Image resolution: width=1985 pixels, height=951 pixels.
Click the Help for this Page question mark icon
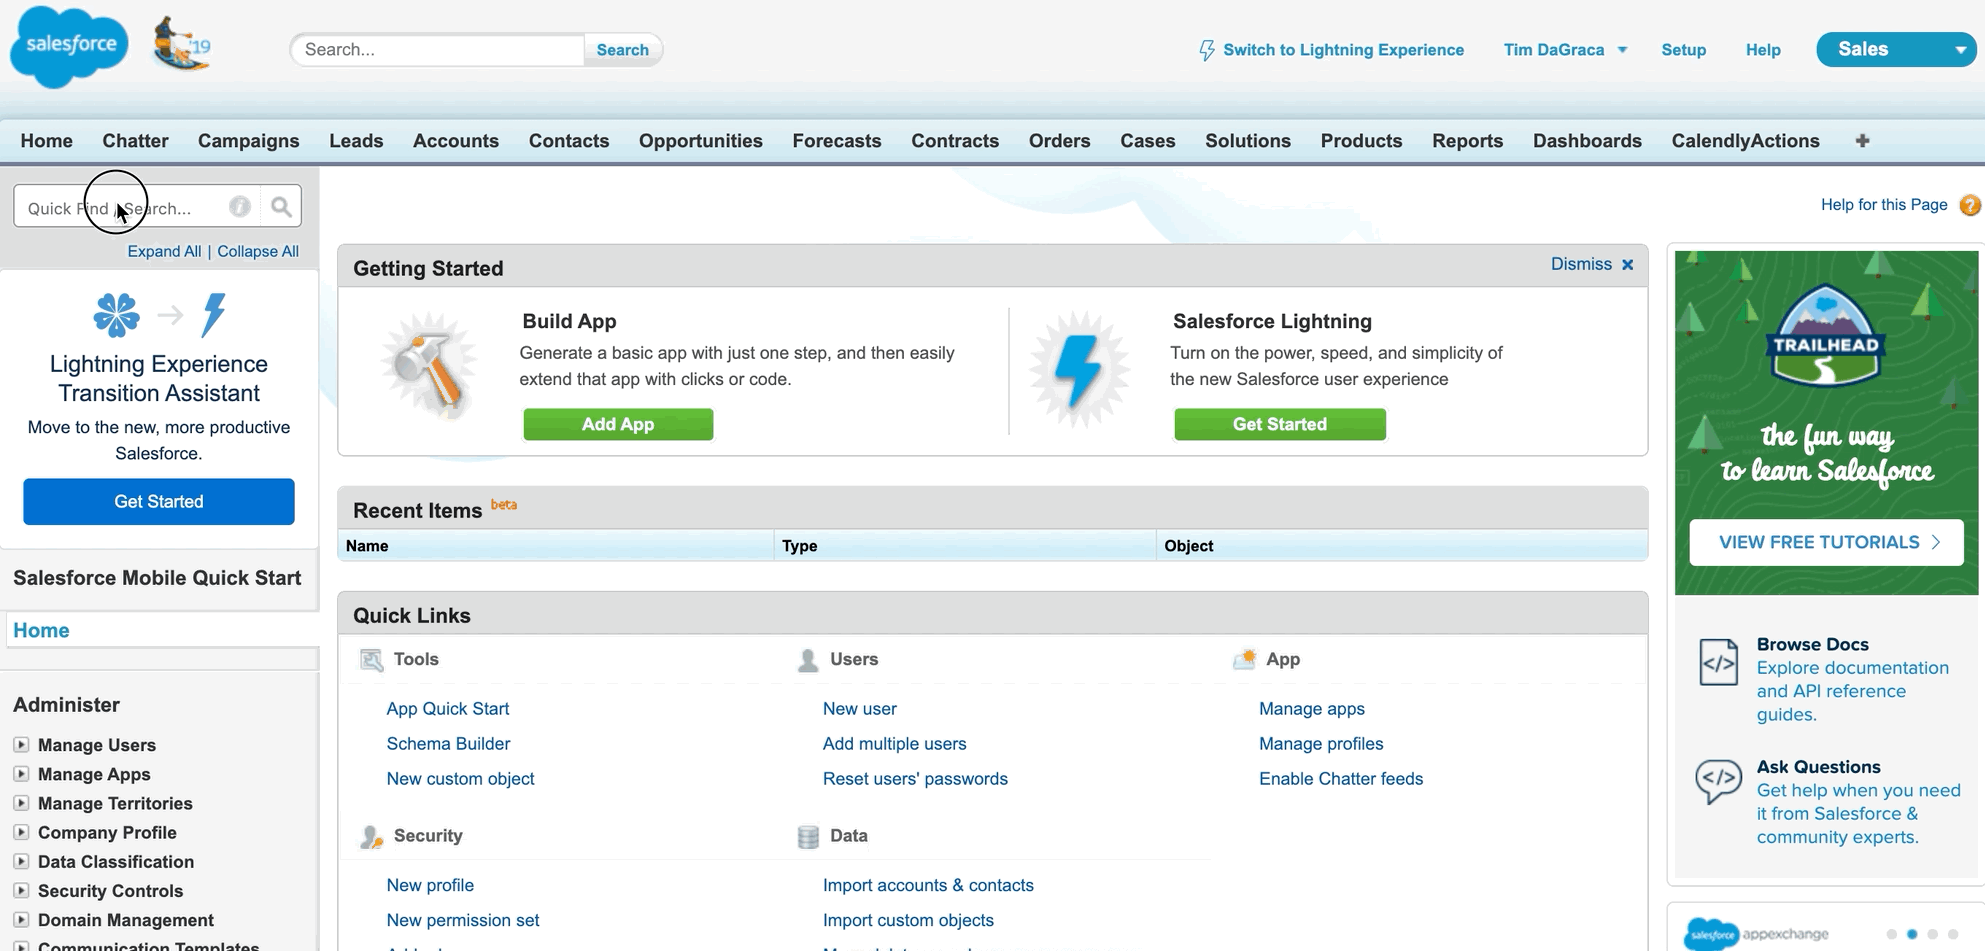1969,204
